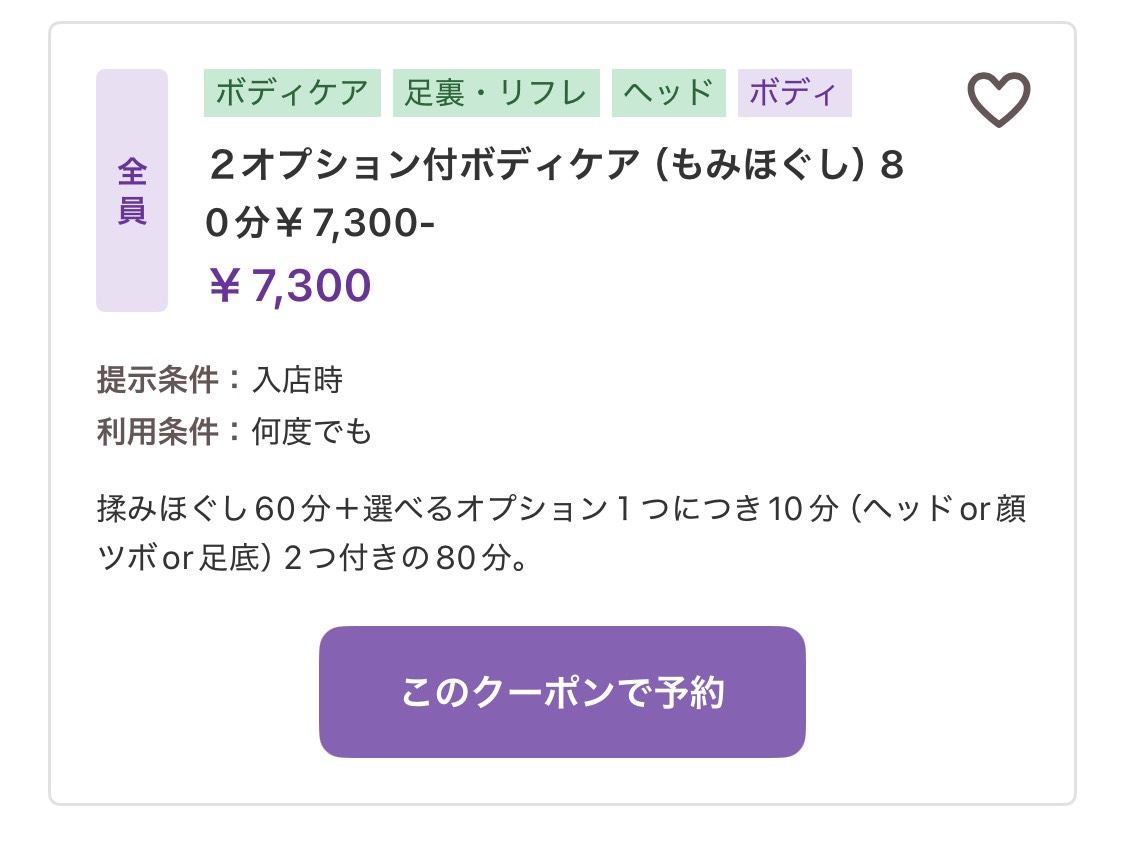The height and width of the screenshot is (841, 1125).
Task: Click the 何度でも usage value
Action: click(x=311, y=432)
